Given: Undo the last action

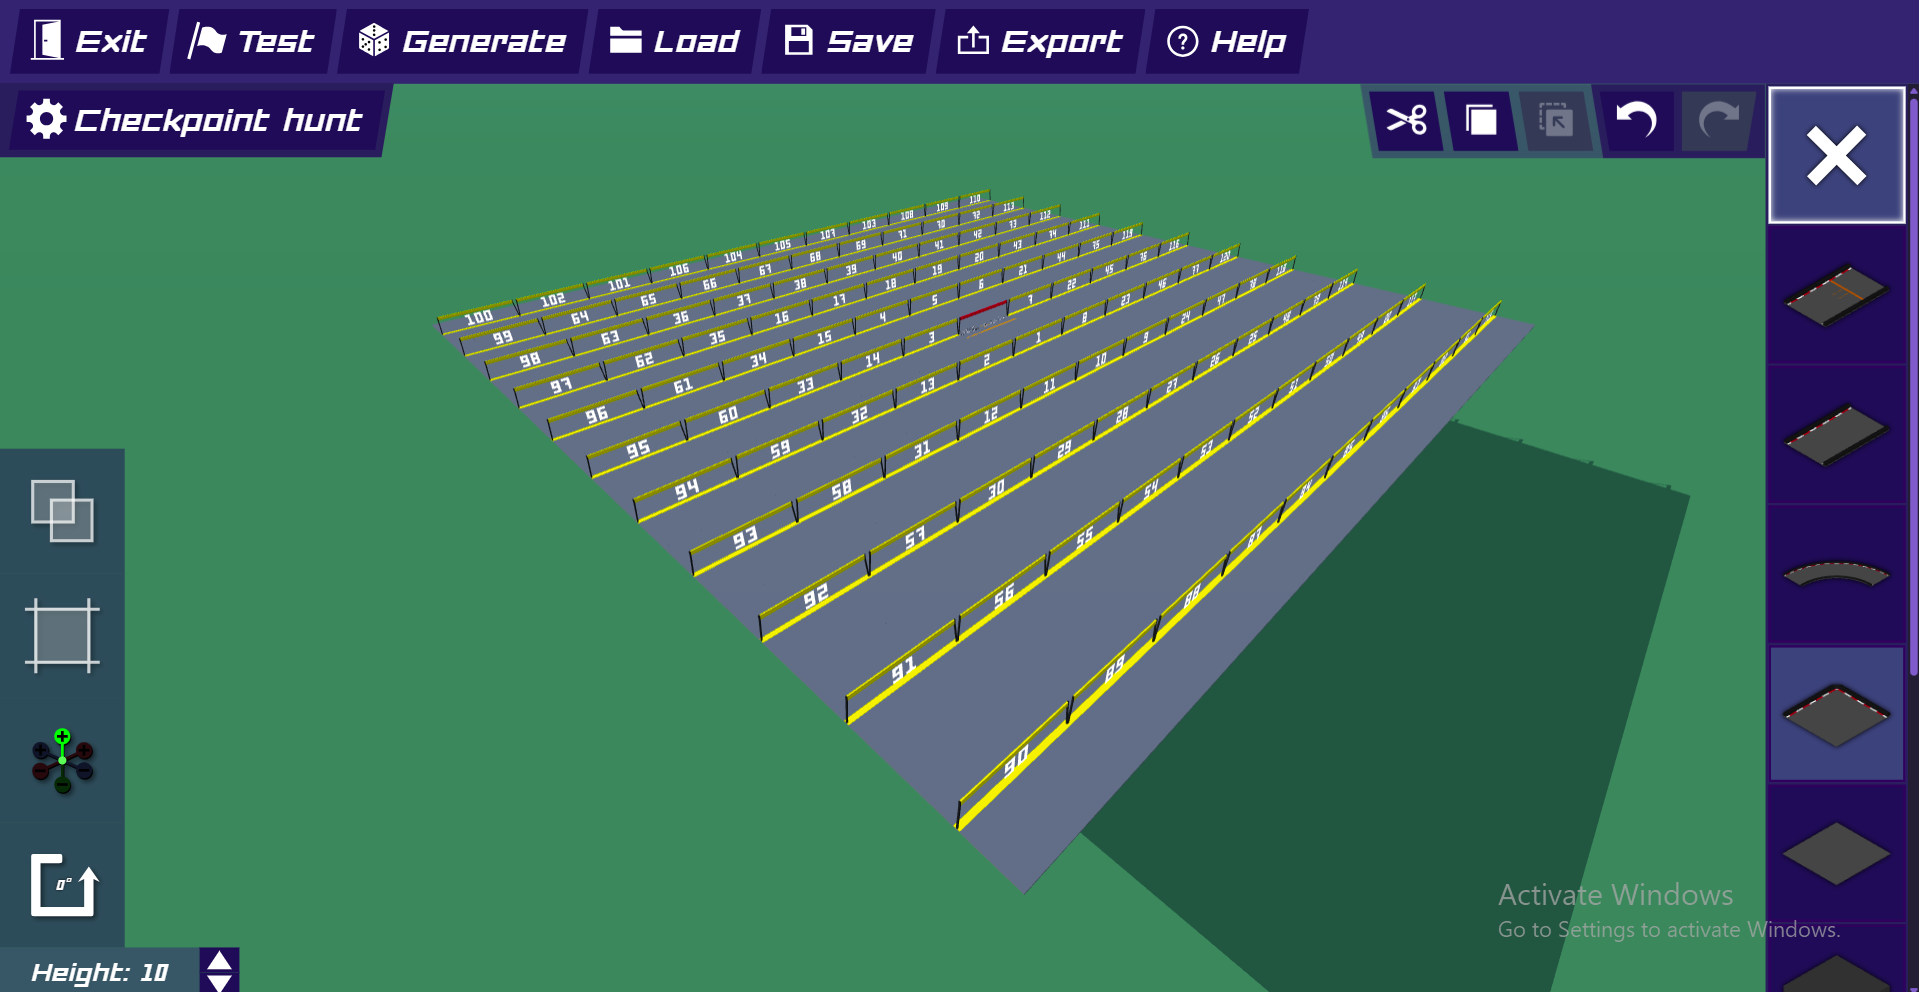Looking at the screenshot, I should click(1637, 121).
